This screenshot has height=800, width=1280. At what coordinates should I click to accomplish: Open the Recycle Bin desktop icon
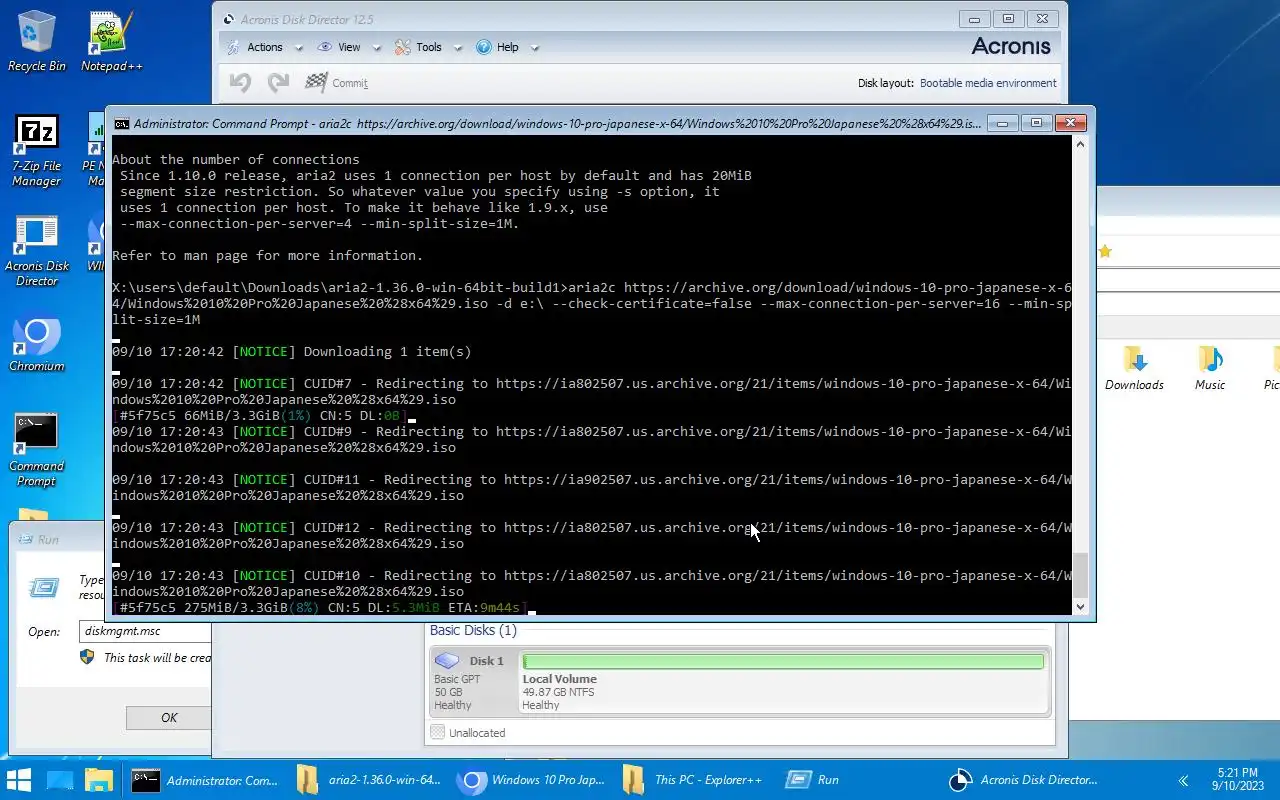click(37, 41)
